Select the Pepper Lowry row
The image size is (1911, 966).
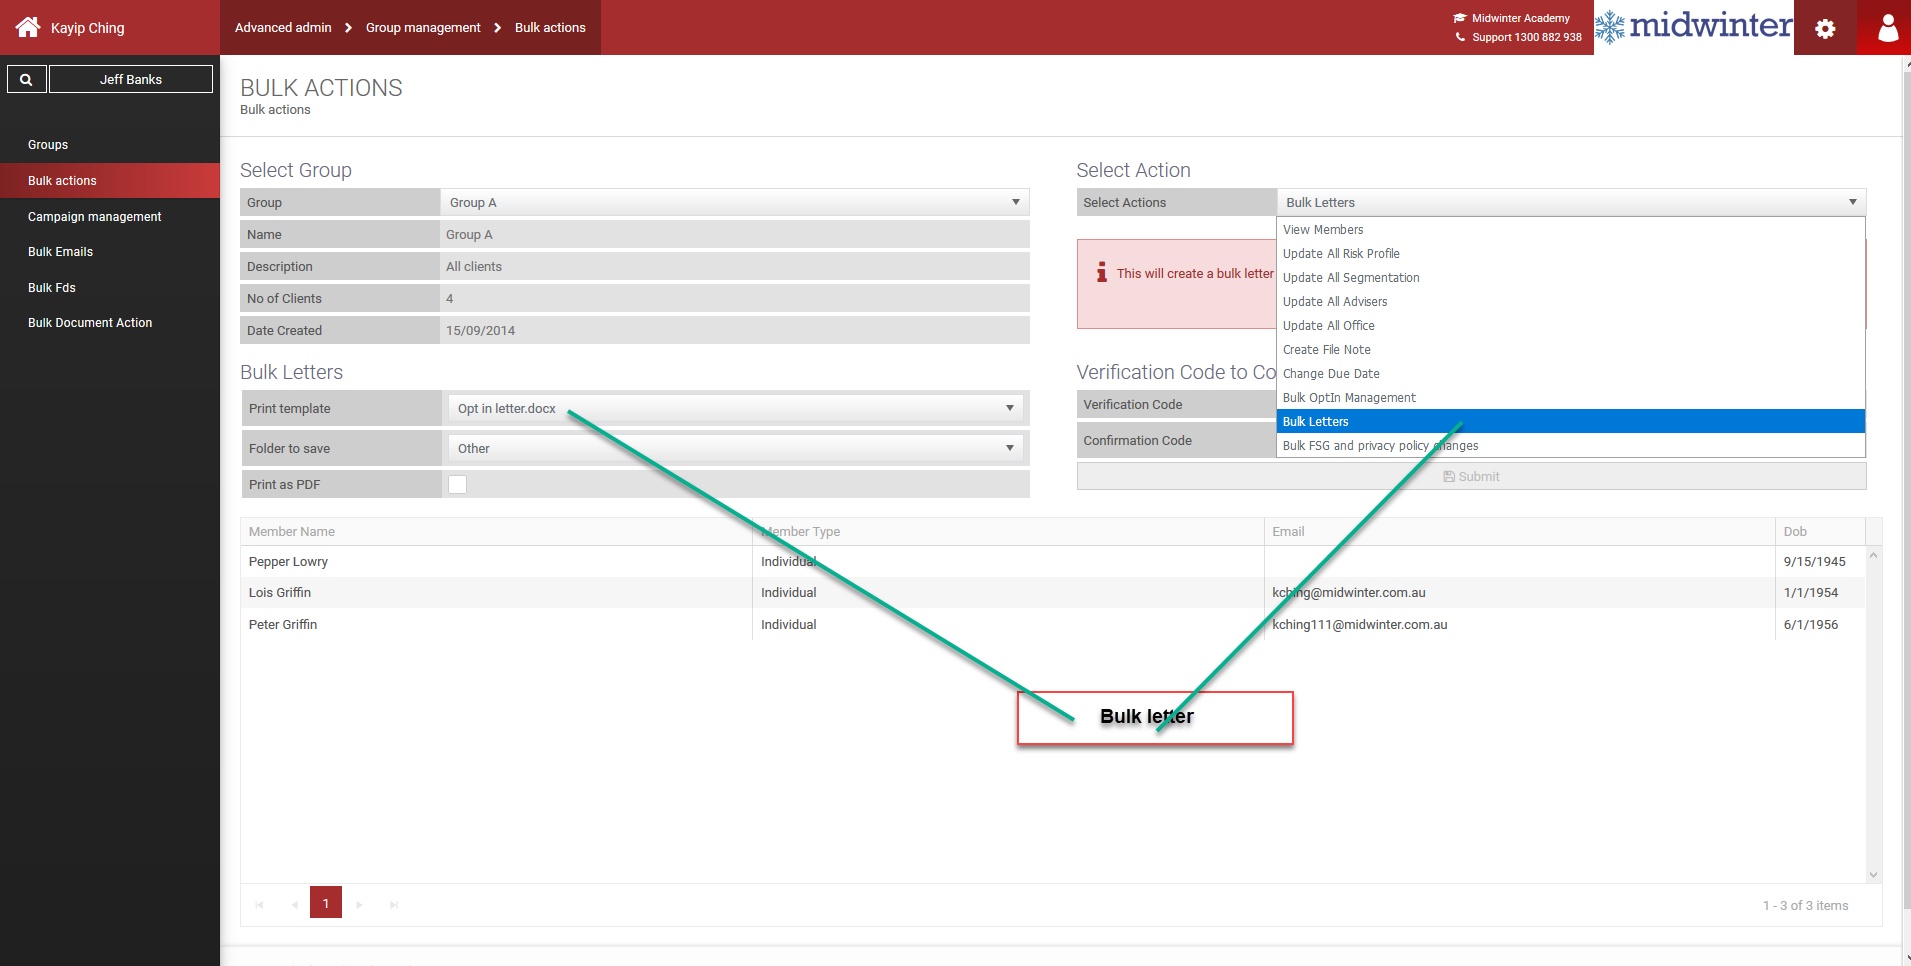[1053, 562]
